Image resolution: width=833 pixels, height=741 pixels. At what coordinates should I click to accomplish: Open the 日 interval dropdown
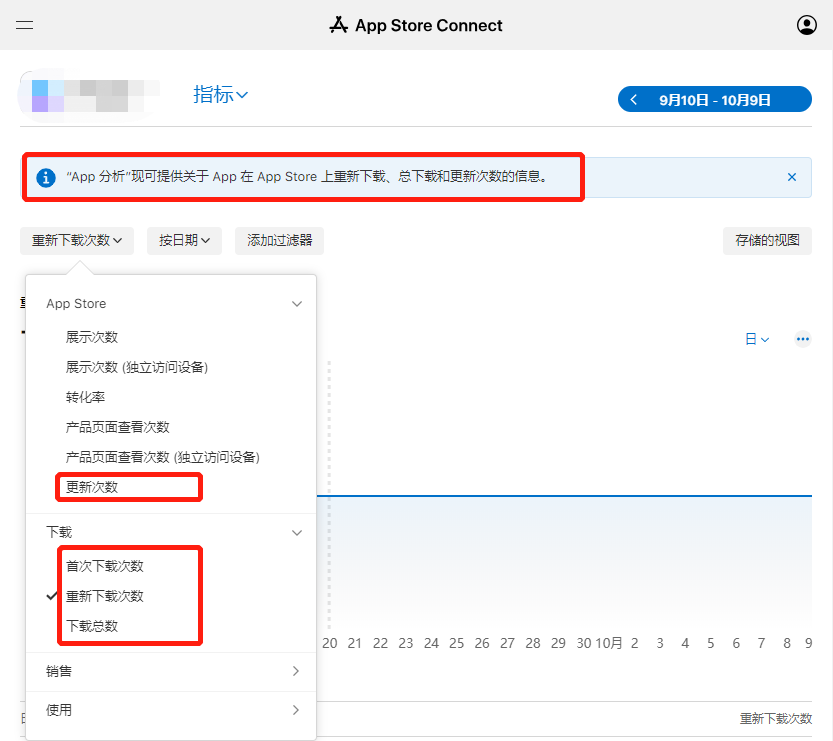757,339
